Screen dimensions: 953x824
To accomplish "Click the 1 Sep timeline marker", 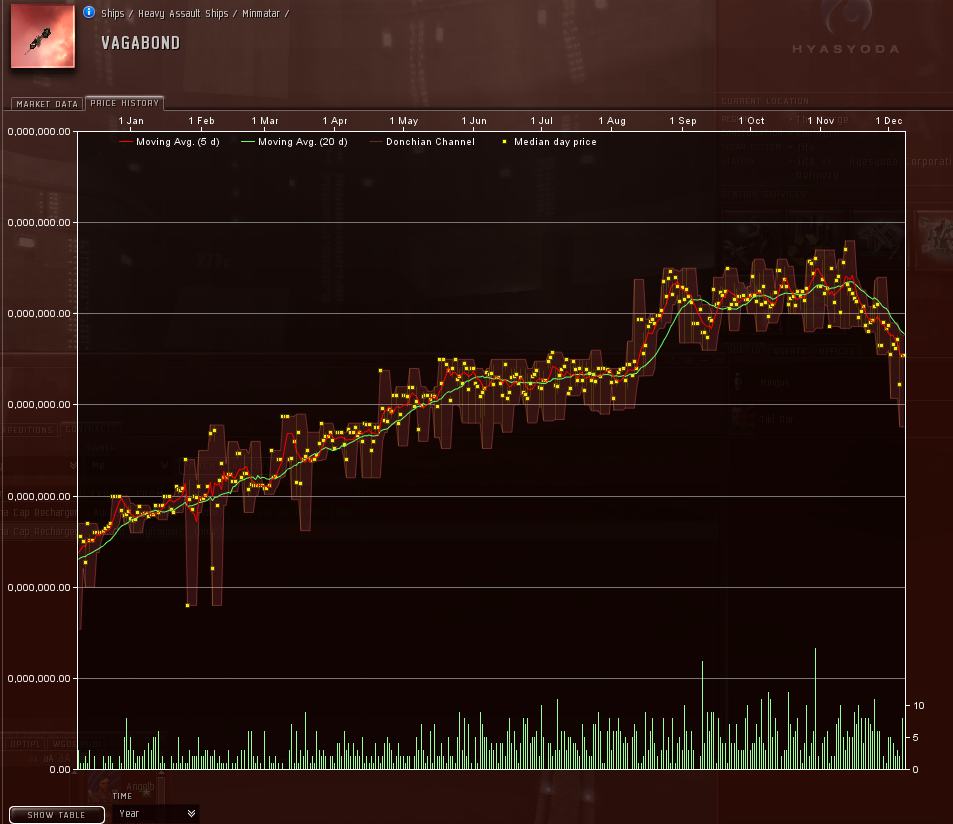I will coord(683,121).
